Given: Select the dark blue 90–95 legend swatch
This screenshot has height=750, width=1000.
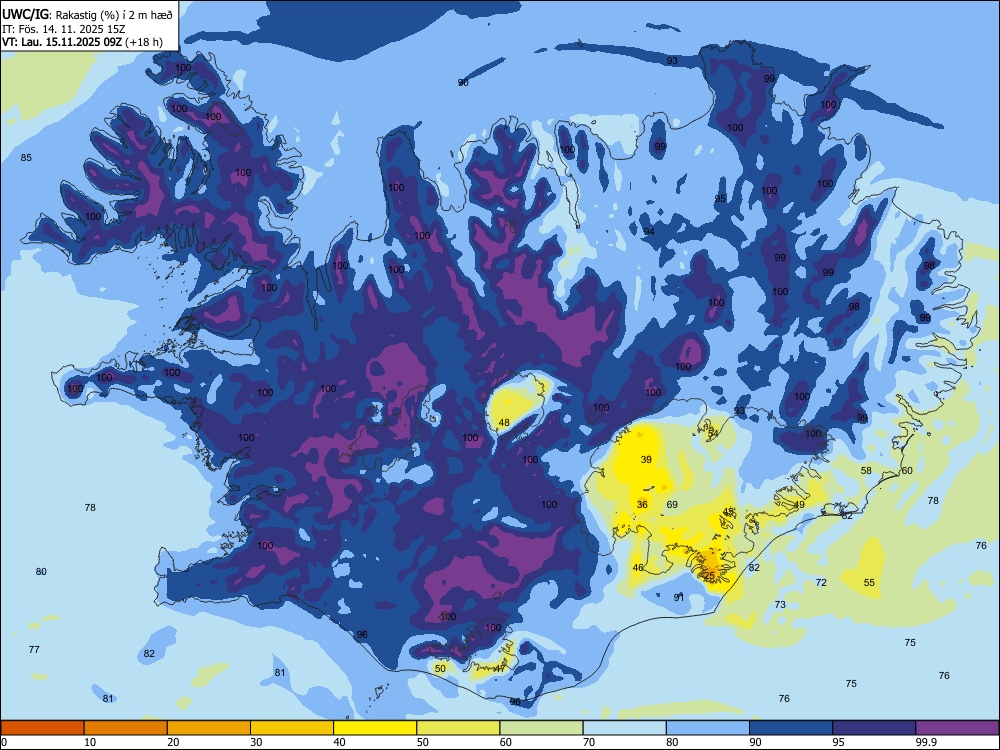Looking at the screenshot, I should 791,728.
